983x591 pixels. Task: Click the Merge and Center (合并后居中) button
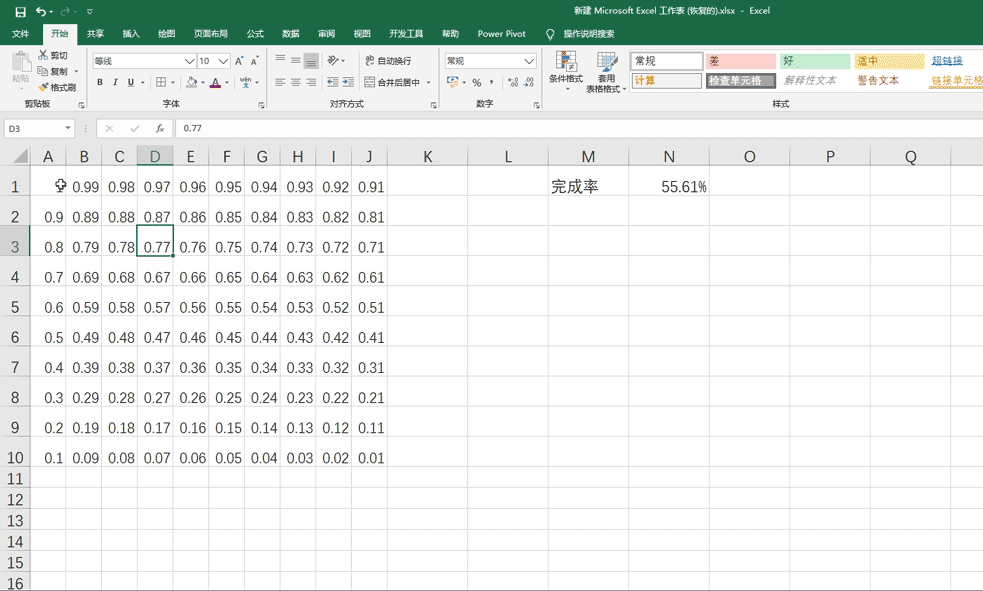coord(392,82)
